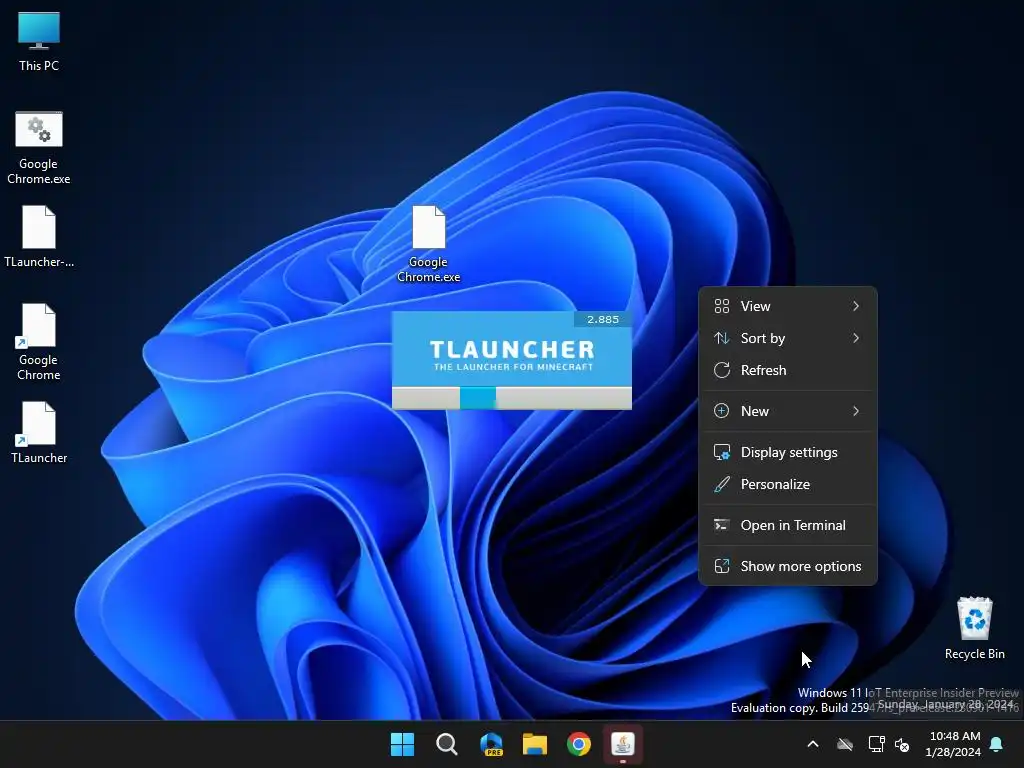This screenshot has height=768, width=1024.
Task: Select the TLauncher shortcut icon
Action: [39, 432]
